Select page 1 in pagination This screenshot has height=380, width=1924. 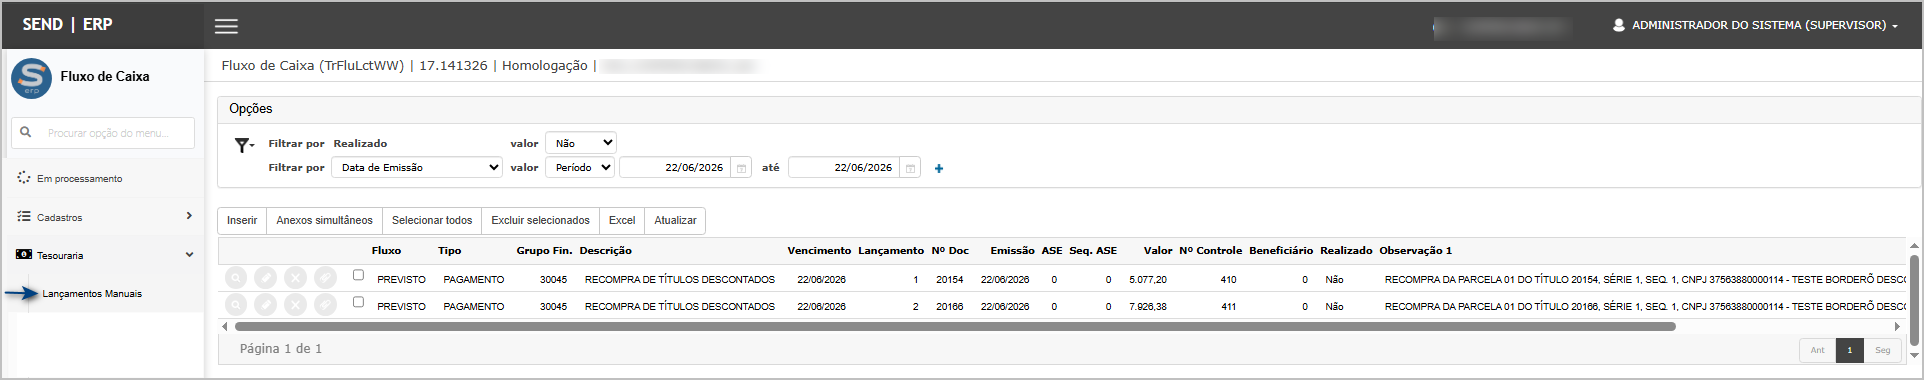point(1850,350)
